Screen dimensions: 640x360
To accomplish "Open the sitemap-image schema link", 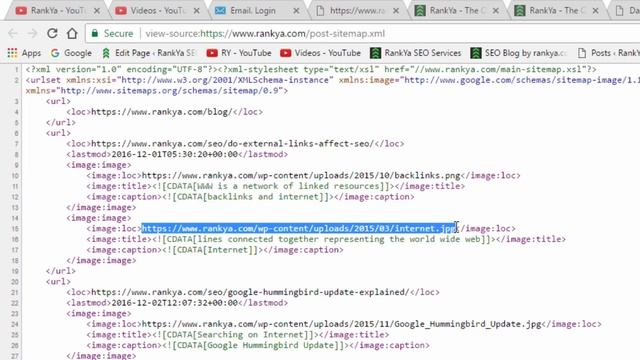I will click(522, 80).
